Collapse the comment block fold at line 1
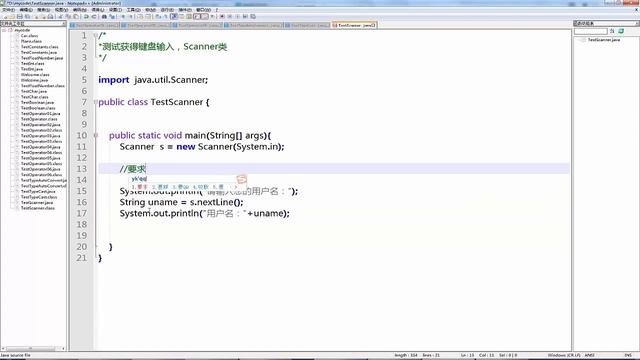640x360 pixels. point(96,36)
